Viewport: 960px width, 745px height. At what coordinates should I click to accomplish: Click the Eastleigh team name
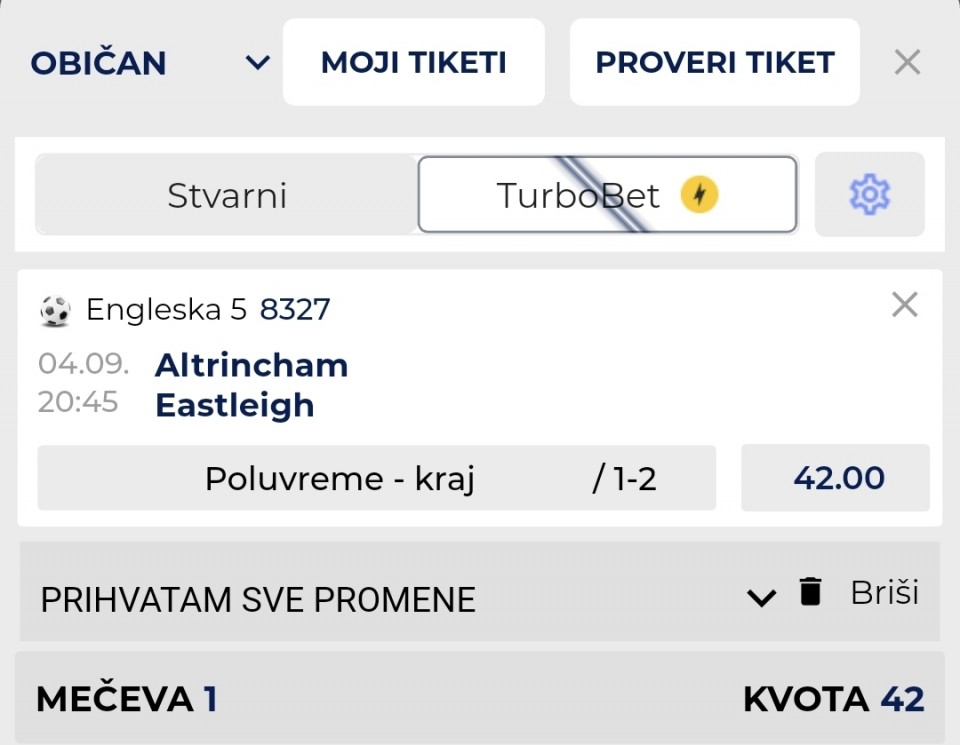[234, 405]
